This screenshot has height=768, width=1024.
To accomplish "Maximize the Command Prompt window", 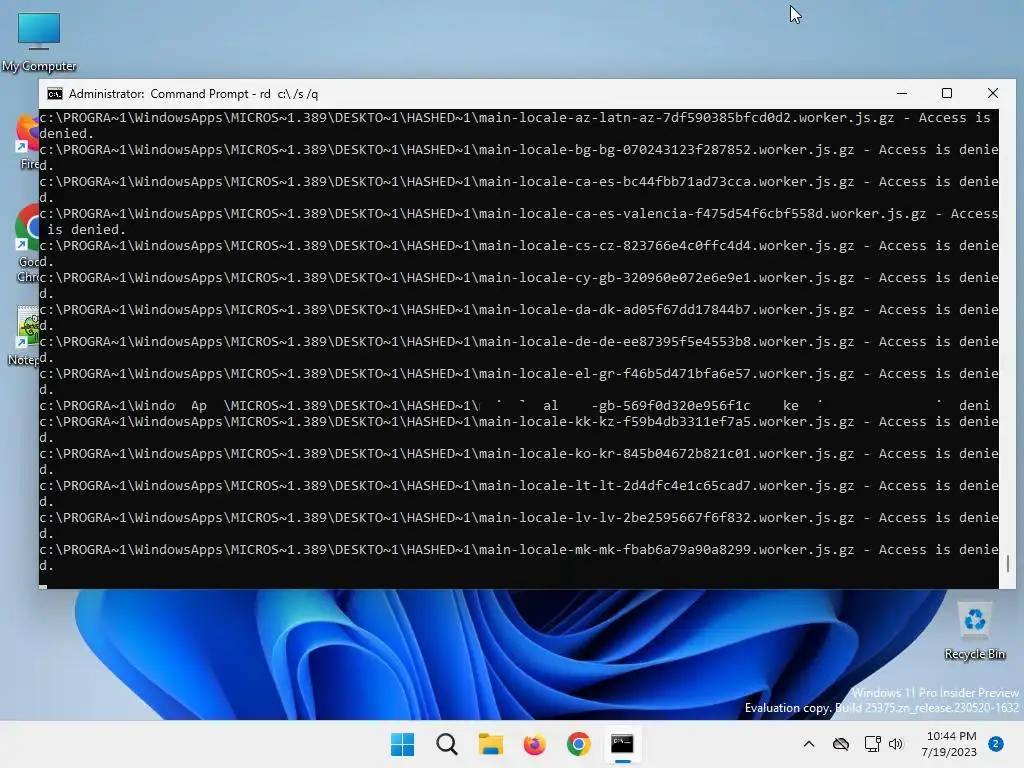I will click(x=947, y=93).
